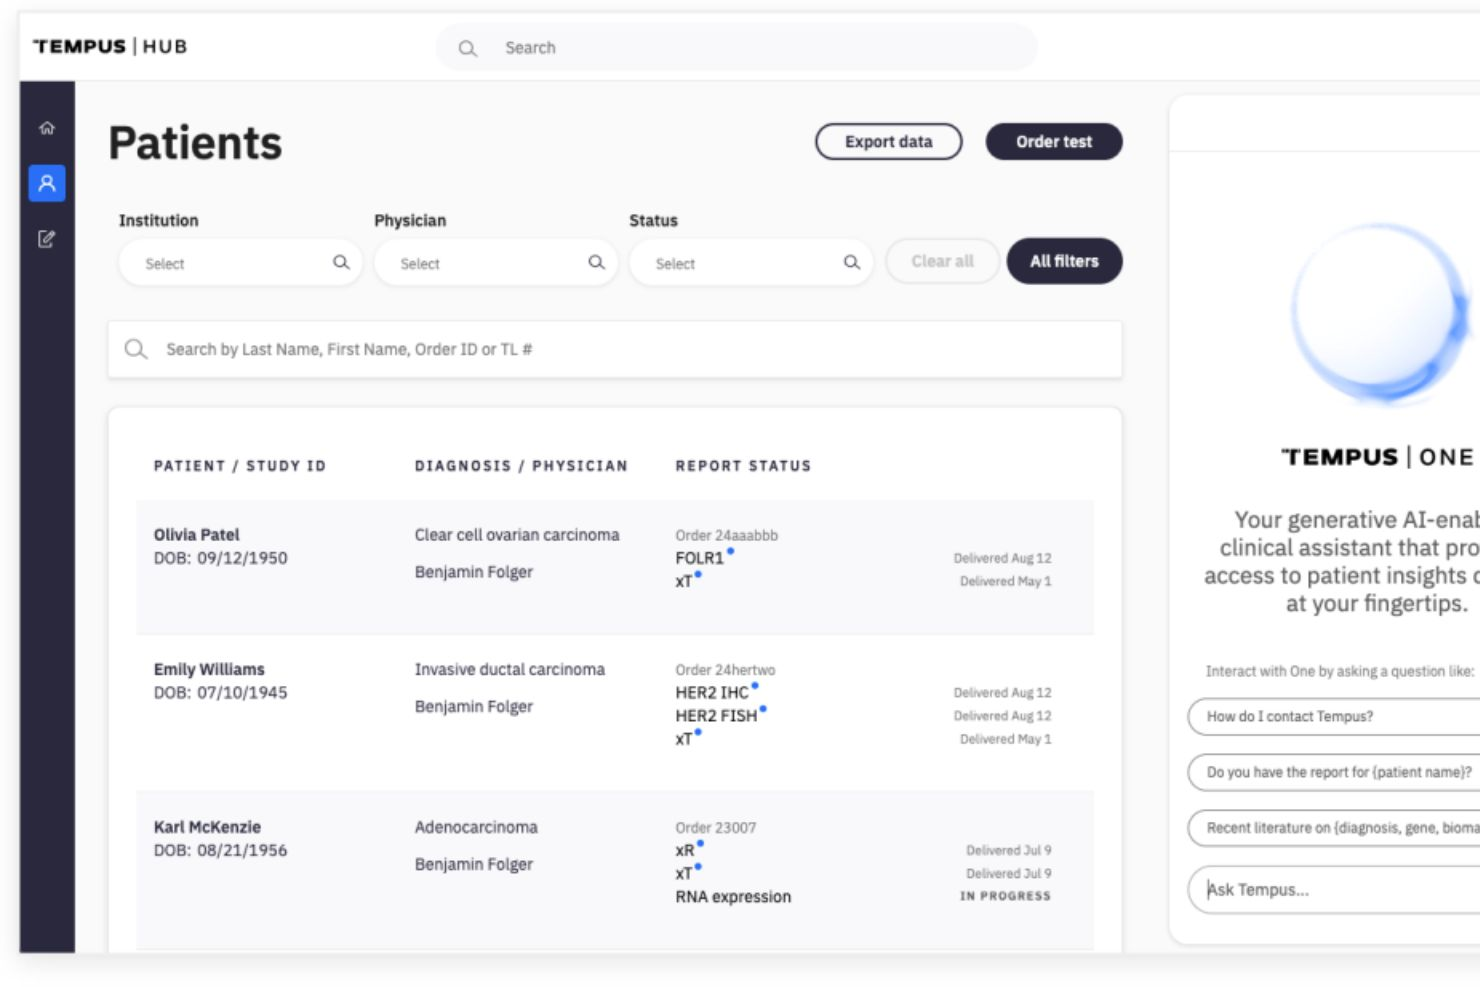The height and width of the screenshot is (987, 1480).
Task: Click the Order test button
Action: [x=1054, y=142]
